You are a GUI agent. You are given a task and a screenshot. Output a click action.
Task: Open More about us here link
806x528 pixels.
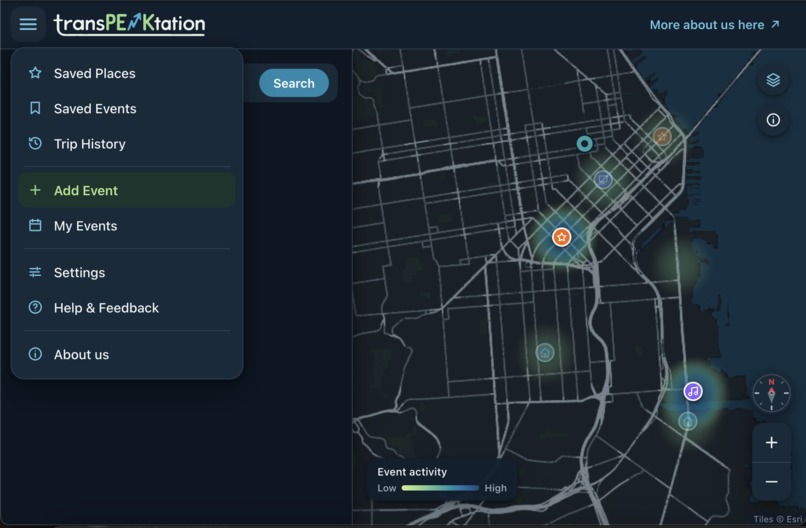coord(715,25)
